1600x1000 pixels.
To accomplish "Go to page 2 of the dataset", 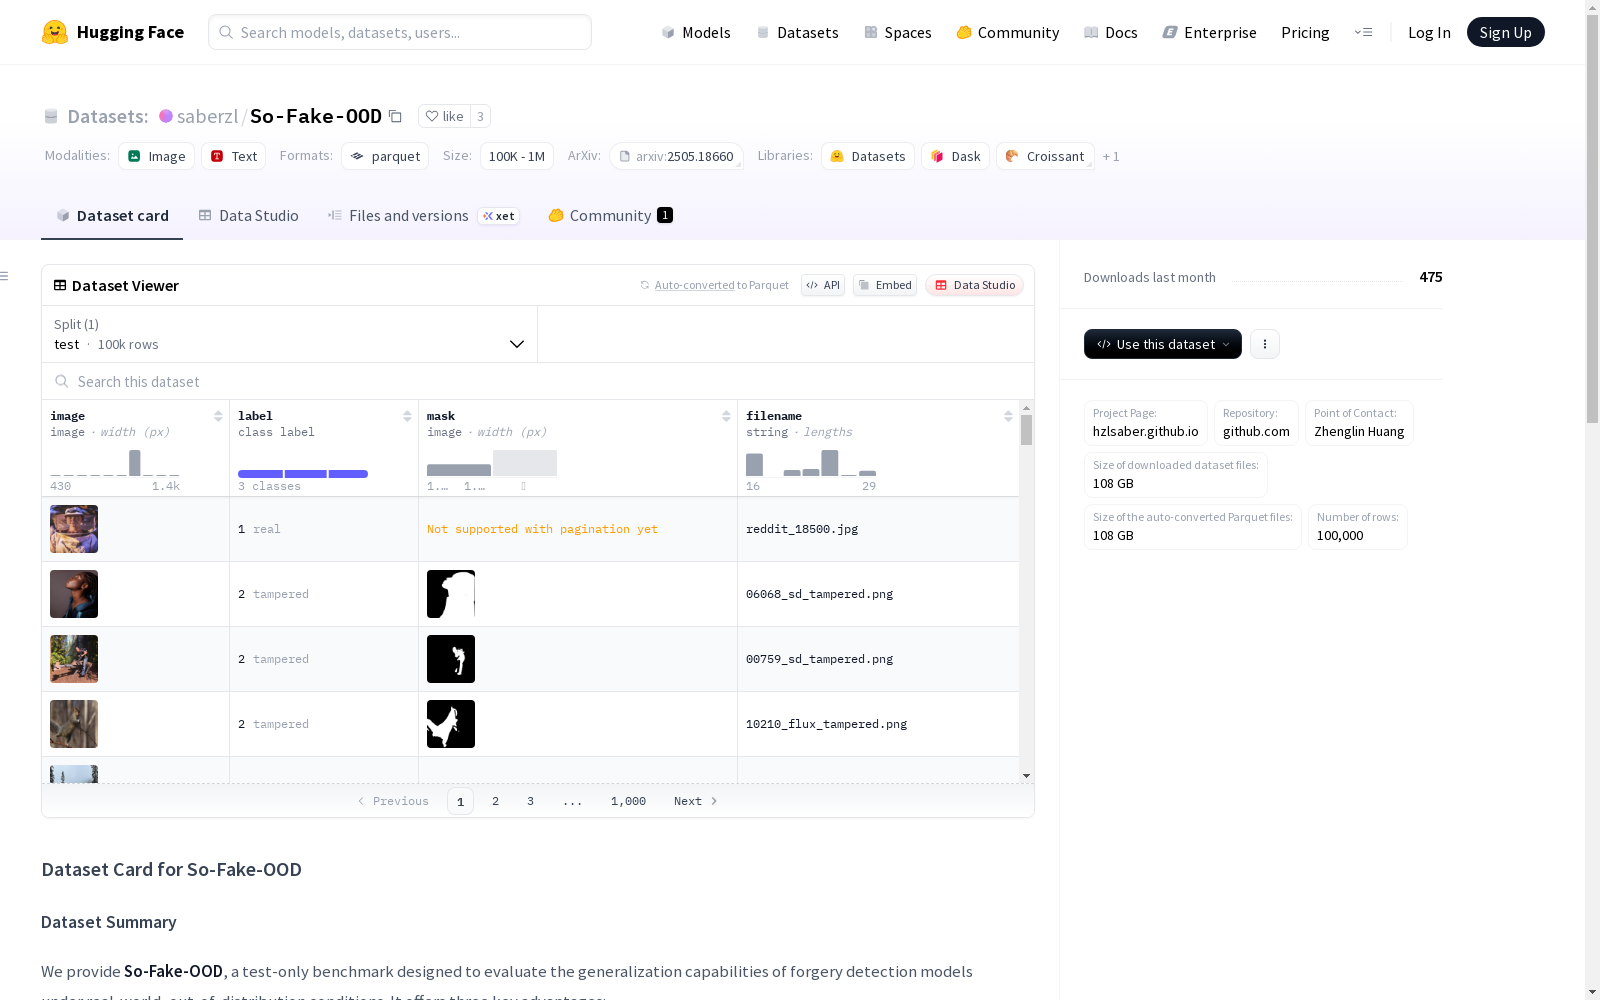I will point(495,801).
